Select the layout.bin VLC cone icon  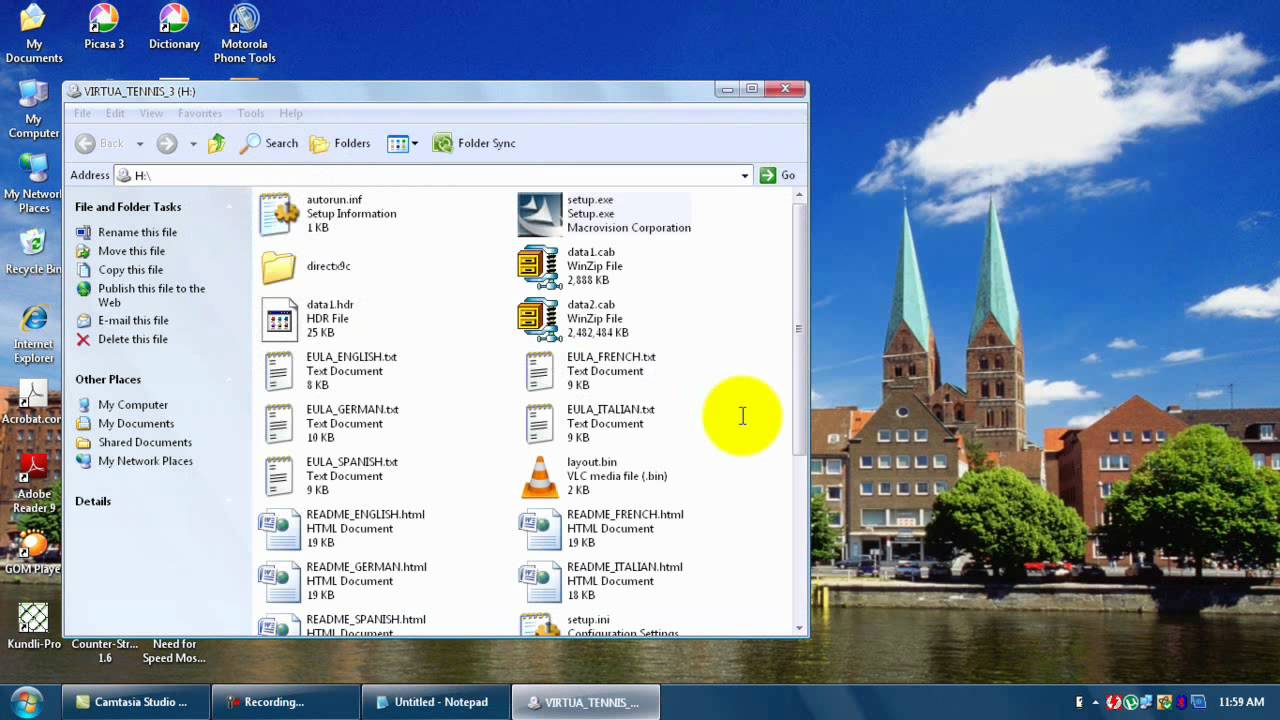[x=540, y=477]
